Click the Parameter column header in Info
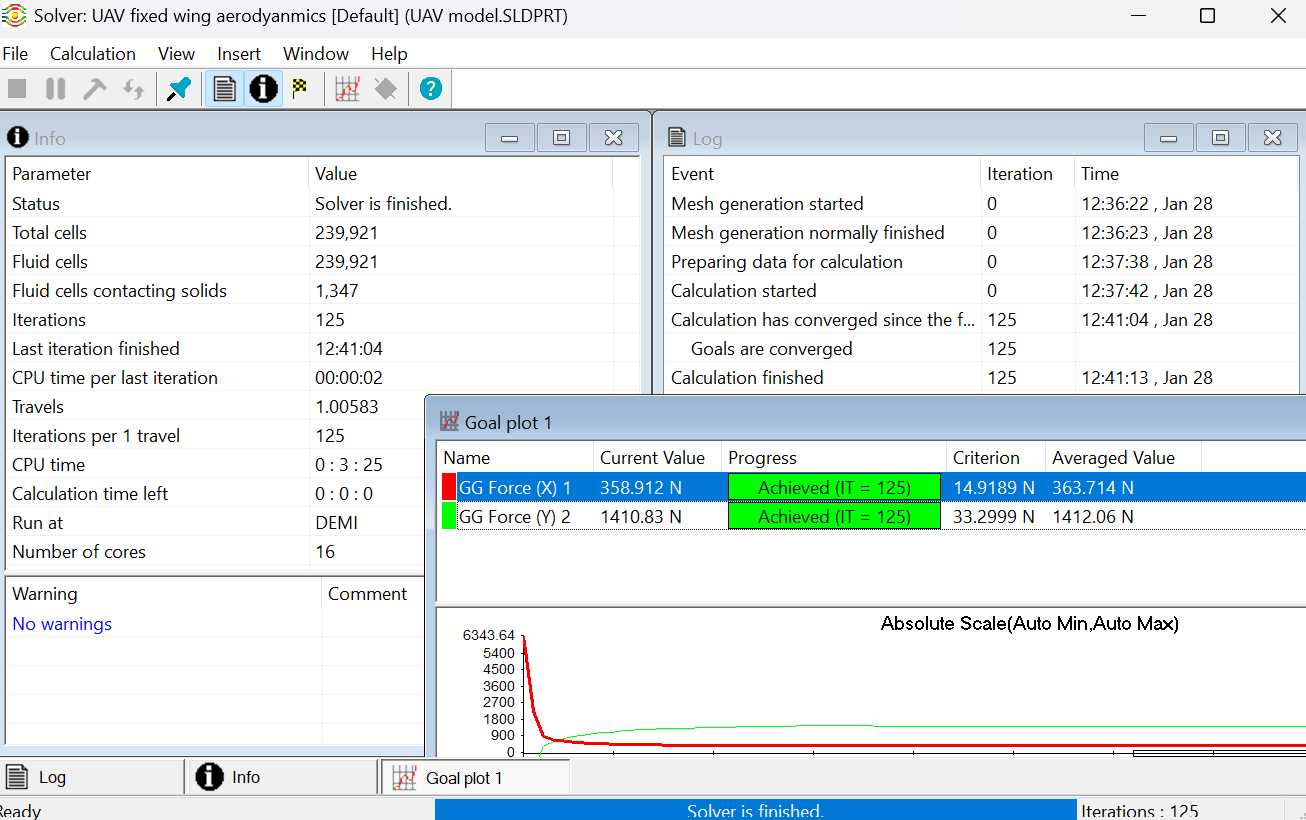 157,174
